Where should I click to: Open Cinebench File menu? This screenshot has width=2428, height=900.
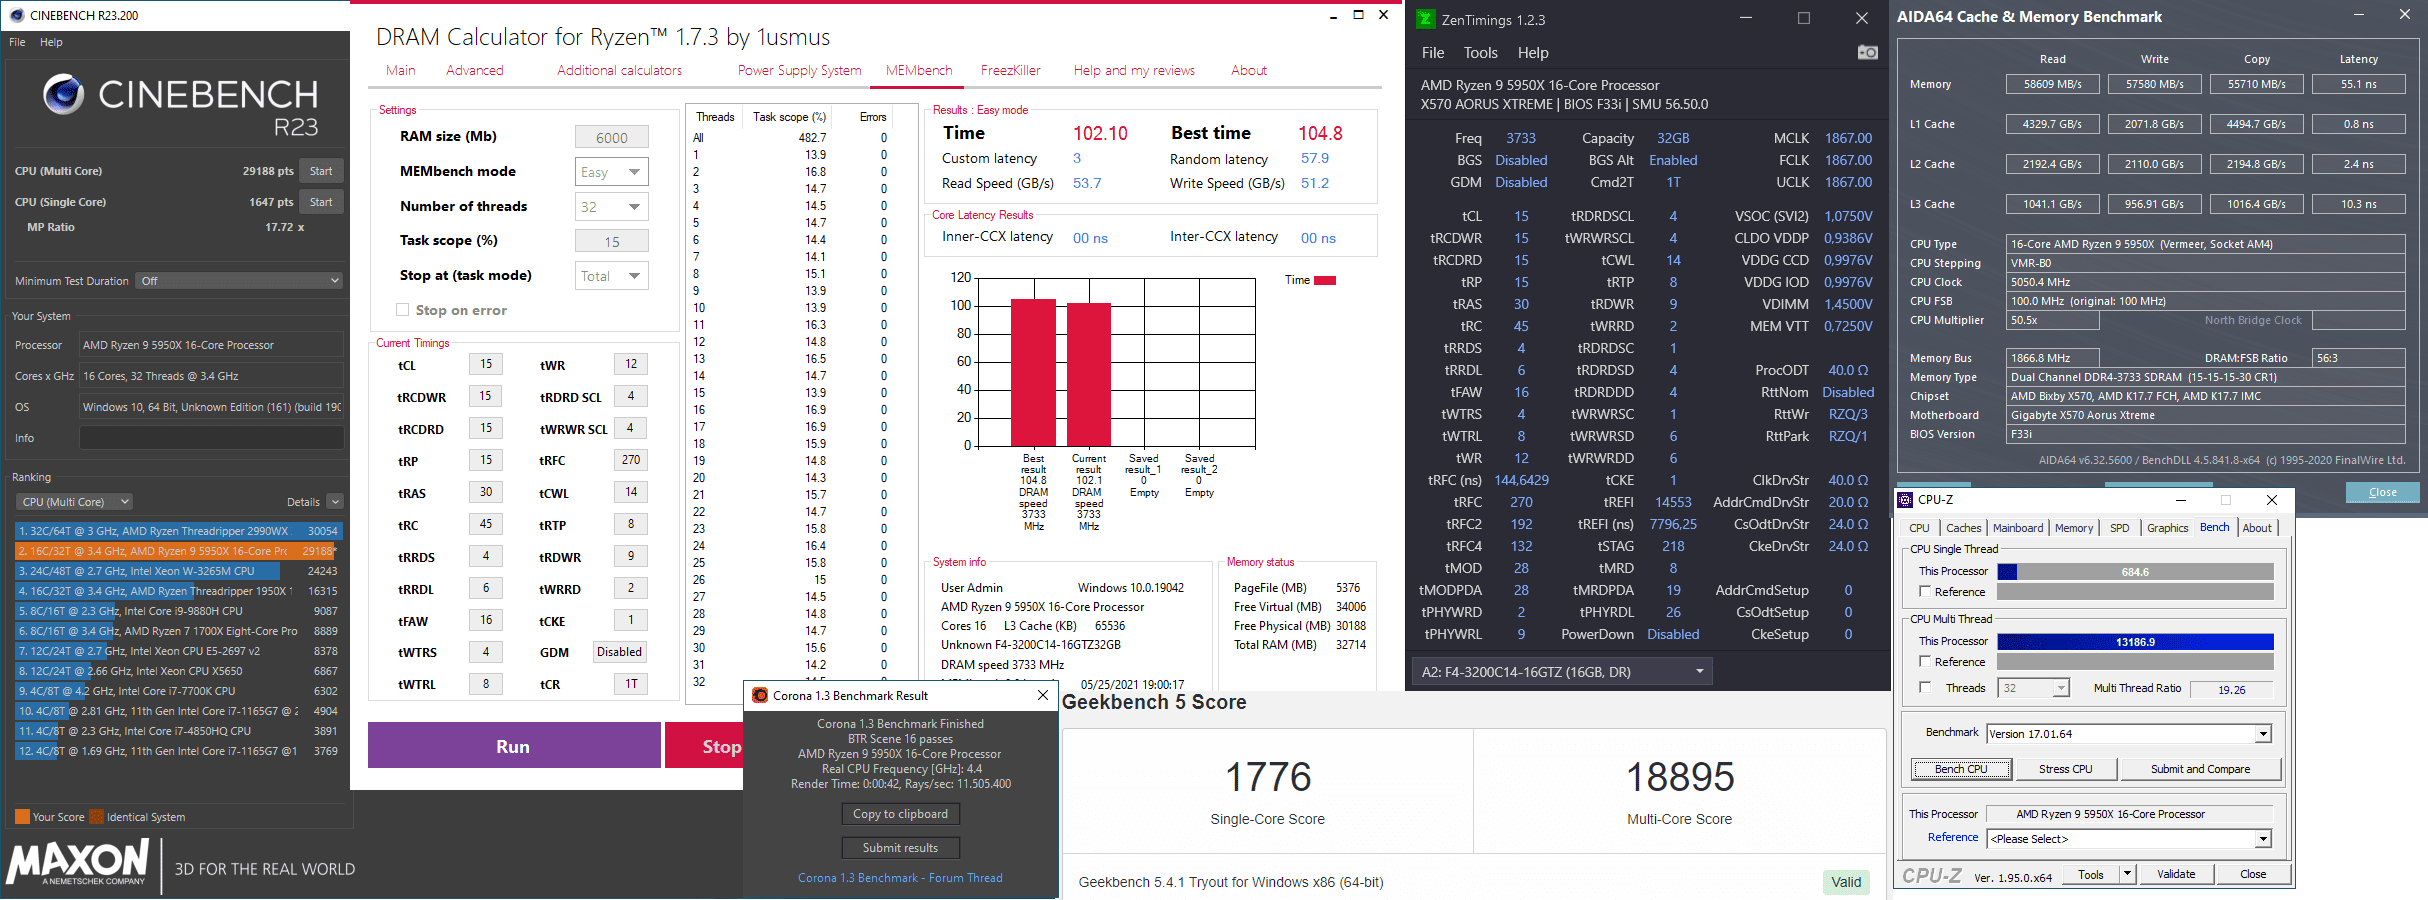point(17,42)
